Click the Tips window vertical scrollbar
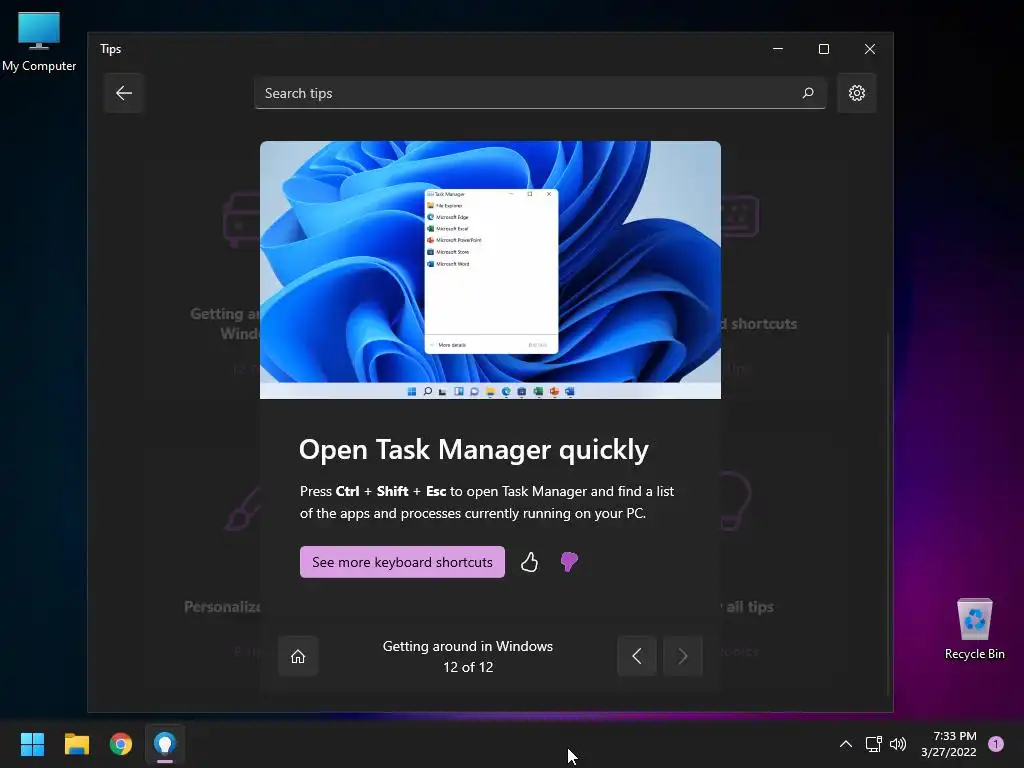This screenshot has height=768, width=1024. pyautogui.click(x=888, y=516)
